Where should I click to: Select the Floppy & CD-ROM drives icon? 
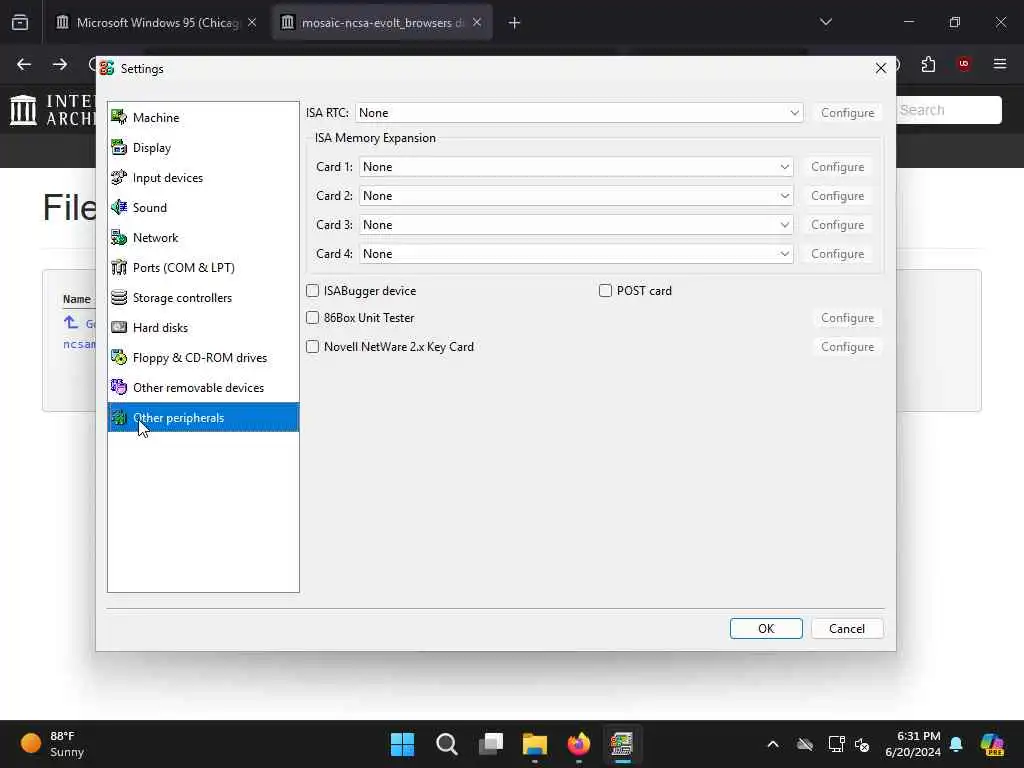pos(119,358)
